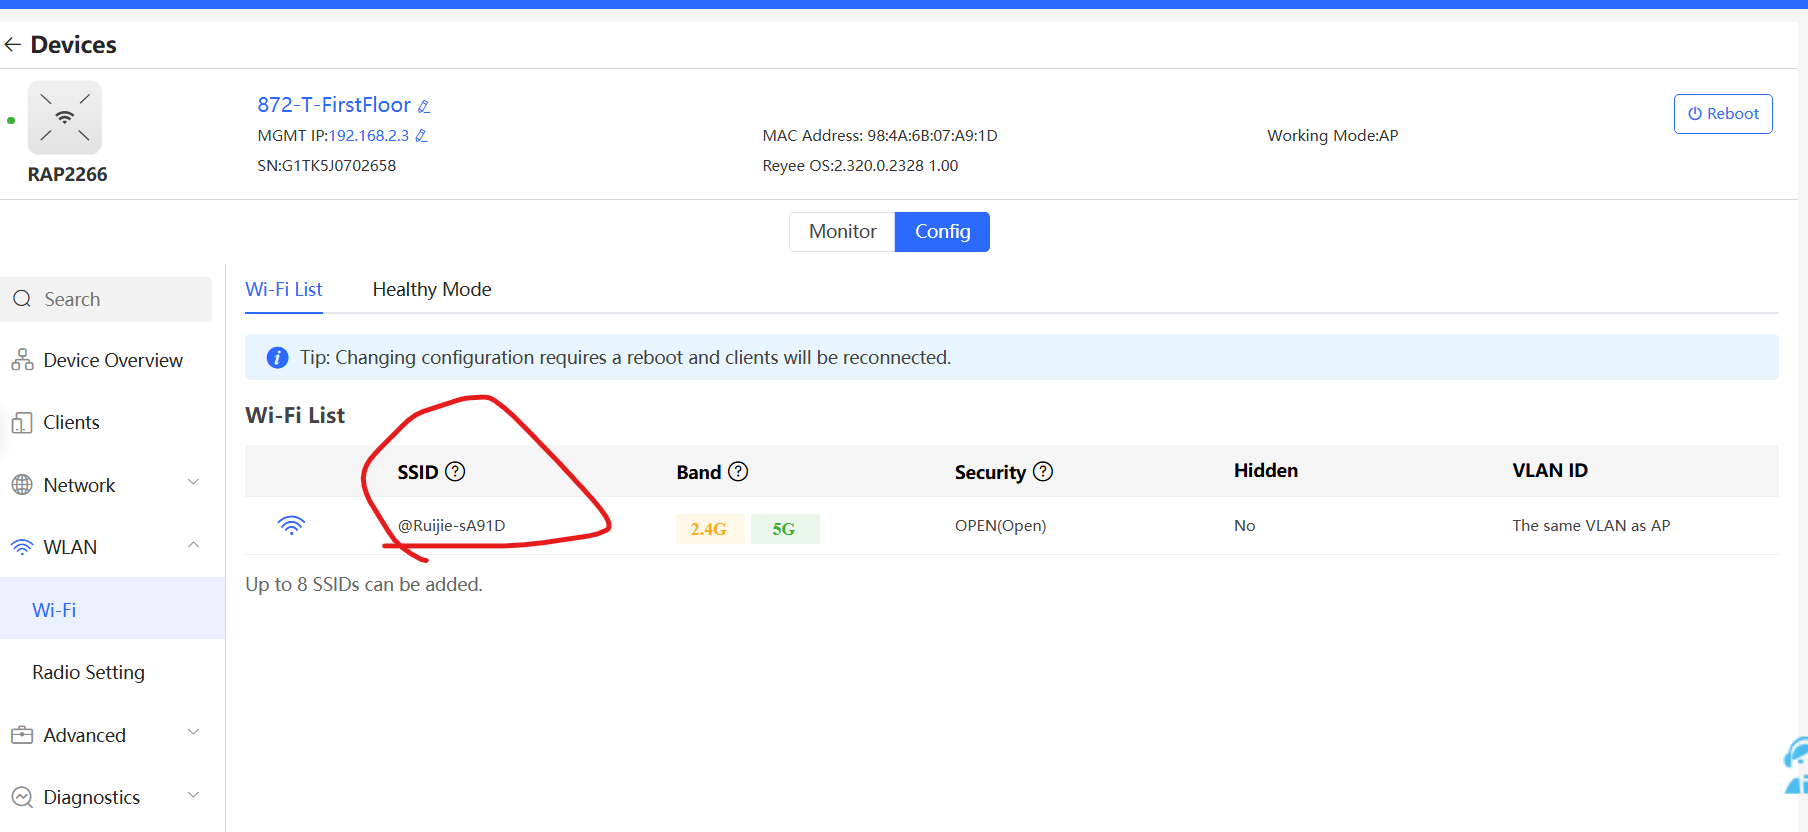Click the MAC Address 98:4A:6B:07:A9:1D text
The image size is (1808, 832).
pos(880,136)
